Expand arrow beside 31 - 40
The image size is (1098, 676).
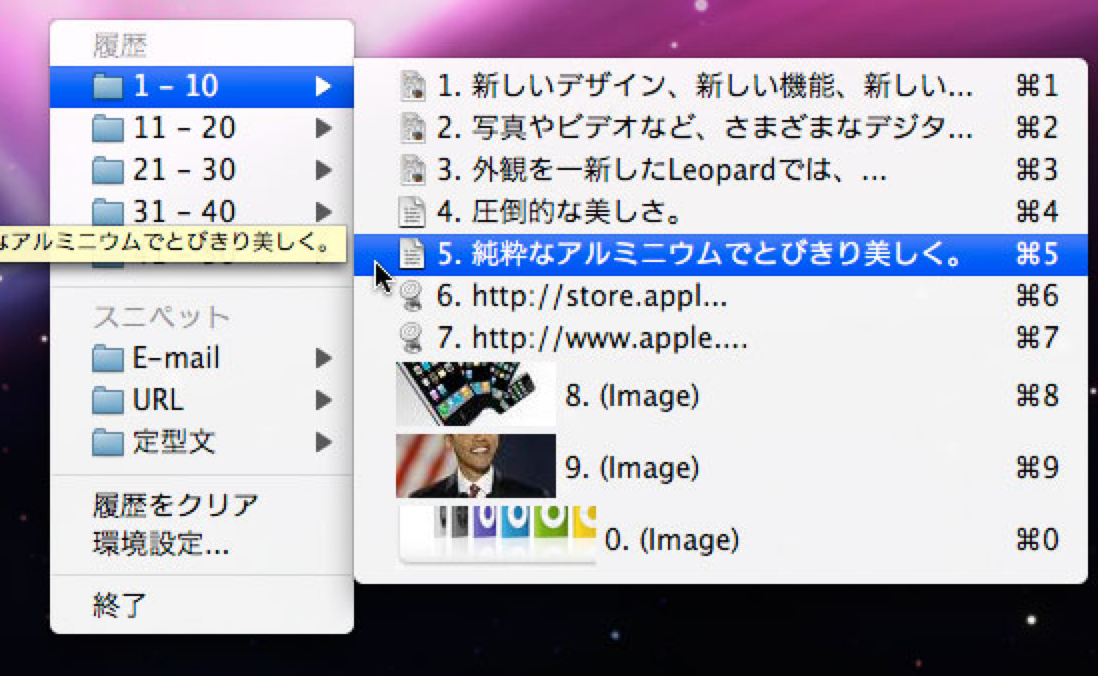(323, 212)
